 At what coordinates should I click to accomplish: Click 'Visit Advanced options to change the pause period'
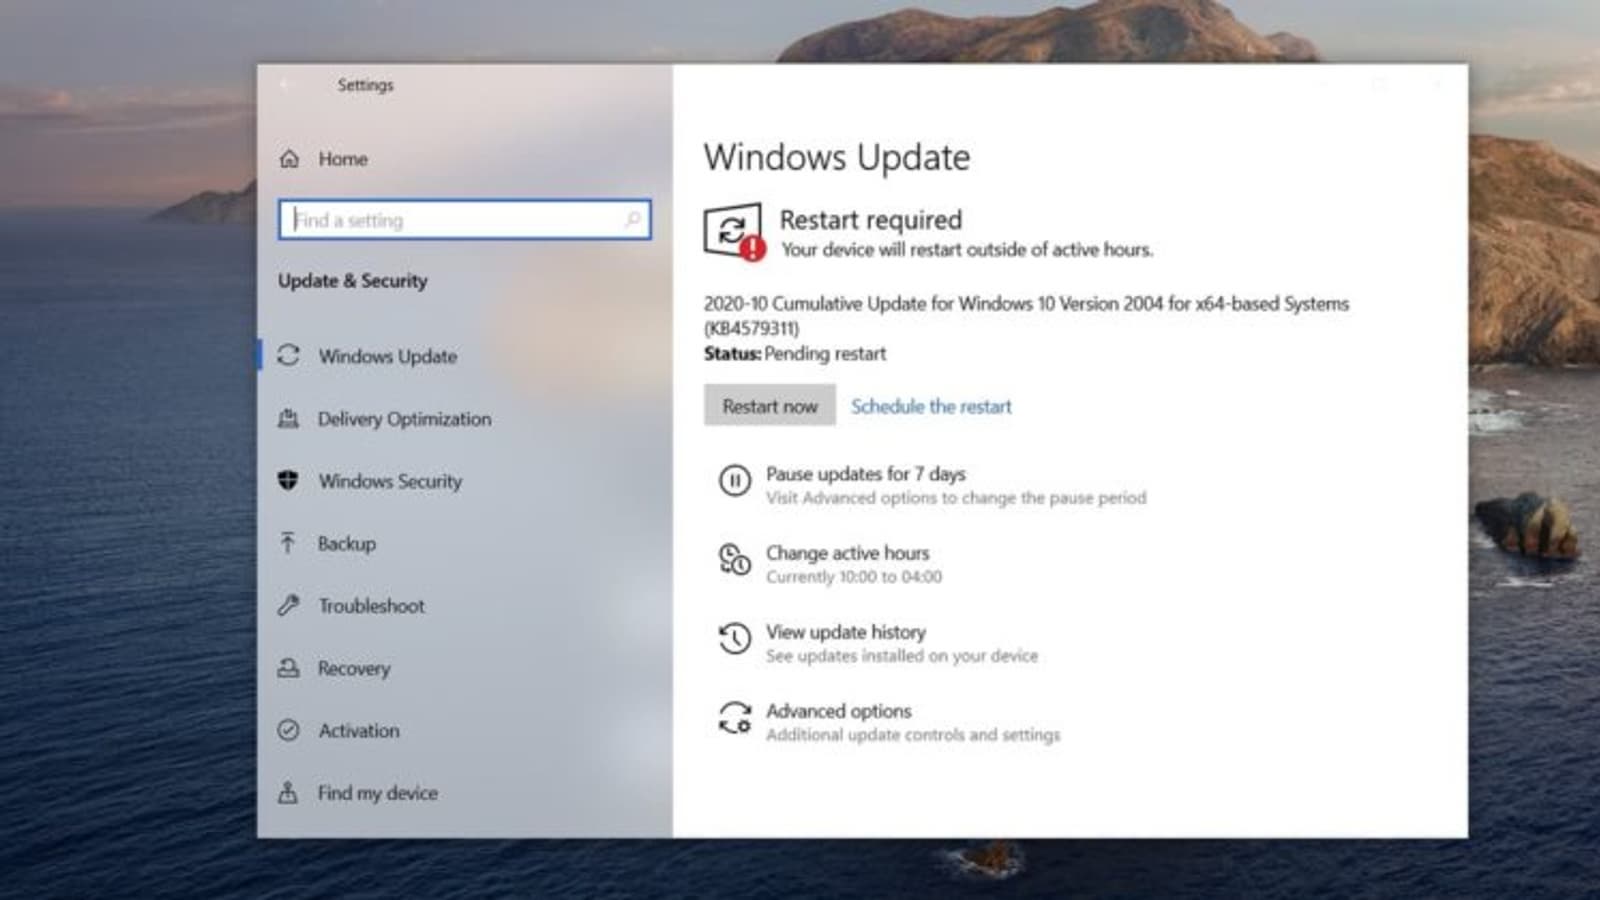point(956,498)
